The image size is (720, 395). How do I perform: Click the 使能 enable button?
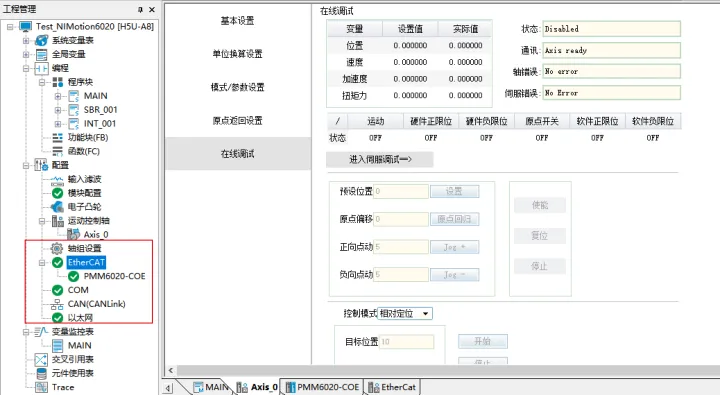[540, 205]
